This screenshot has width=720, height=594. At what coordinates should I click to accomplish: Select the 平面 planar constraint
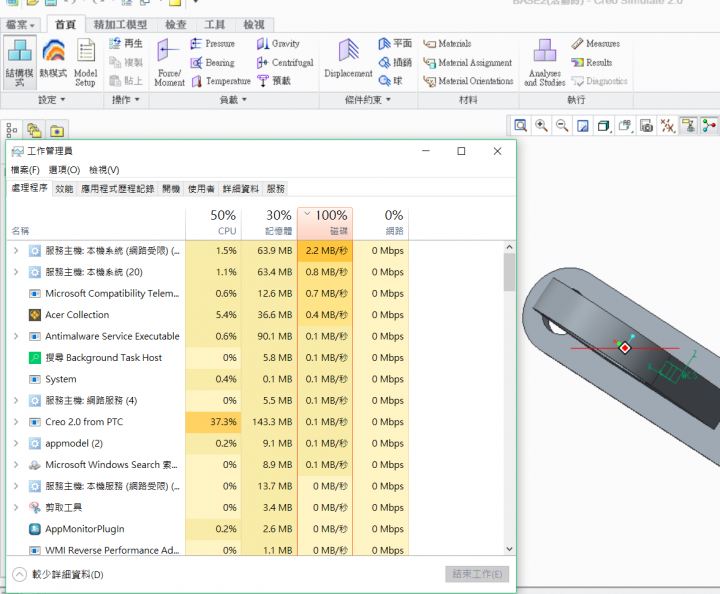[395, 44]
